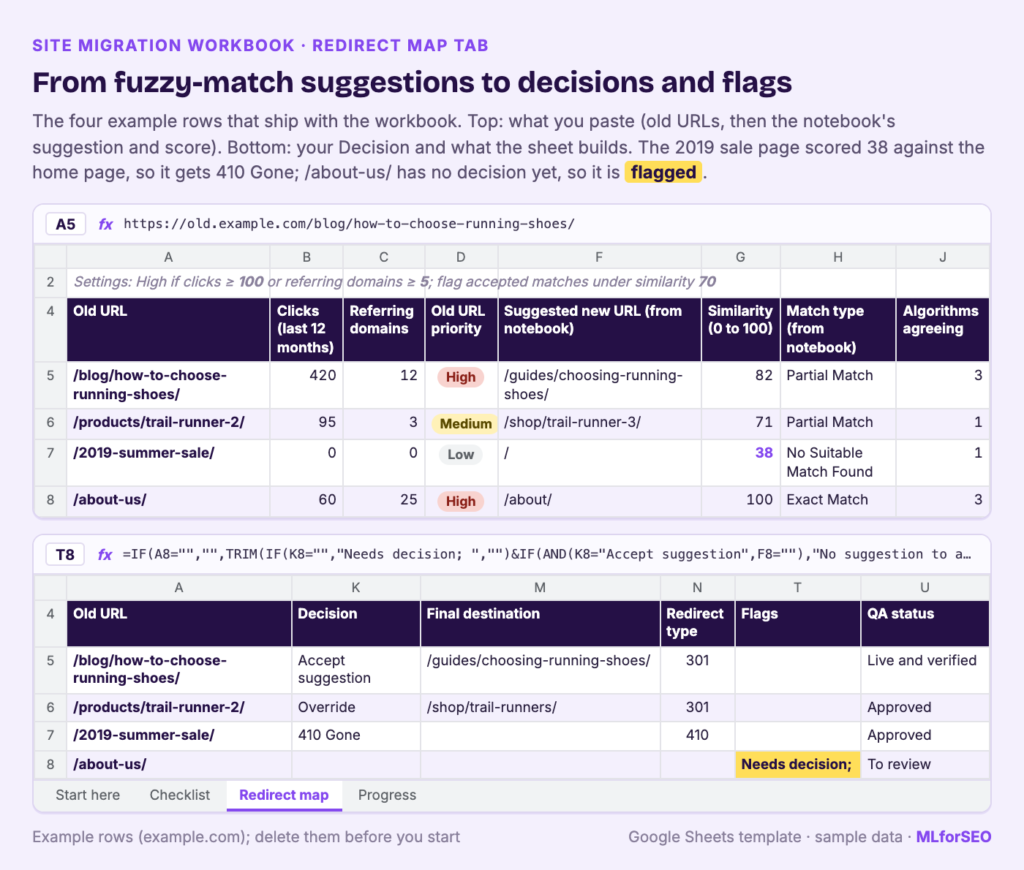Image resolution: width=1024 pixels, height=870 pixels.
Task: Click the 'Override' decision cell
Action: point(356,707)
